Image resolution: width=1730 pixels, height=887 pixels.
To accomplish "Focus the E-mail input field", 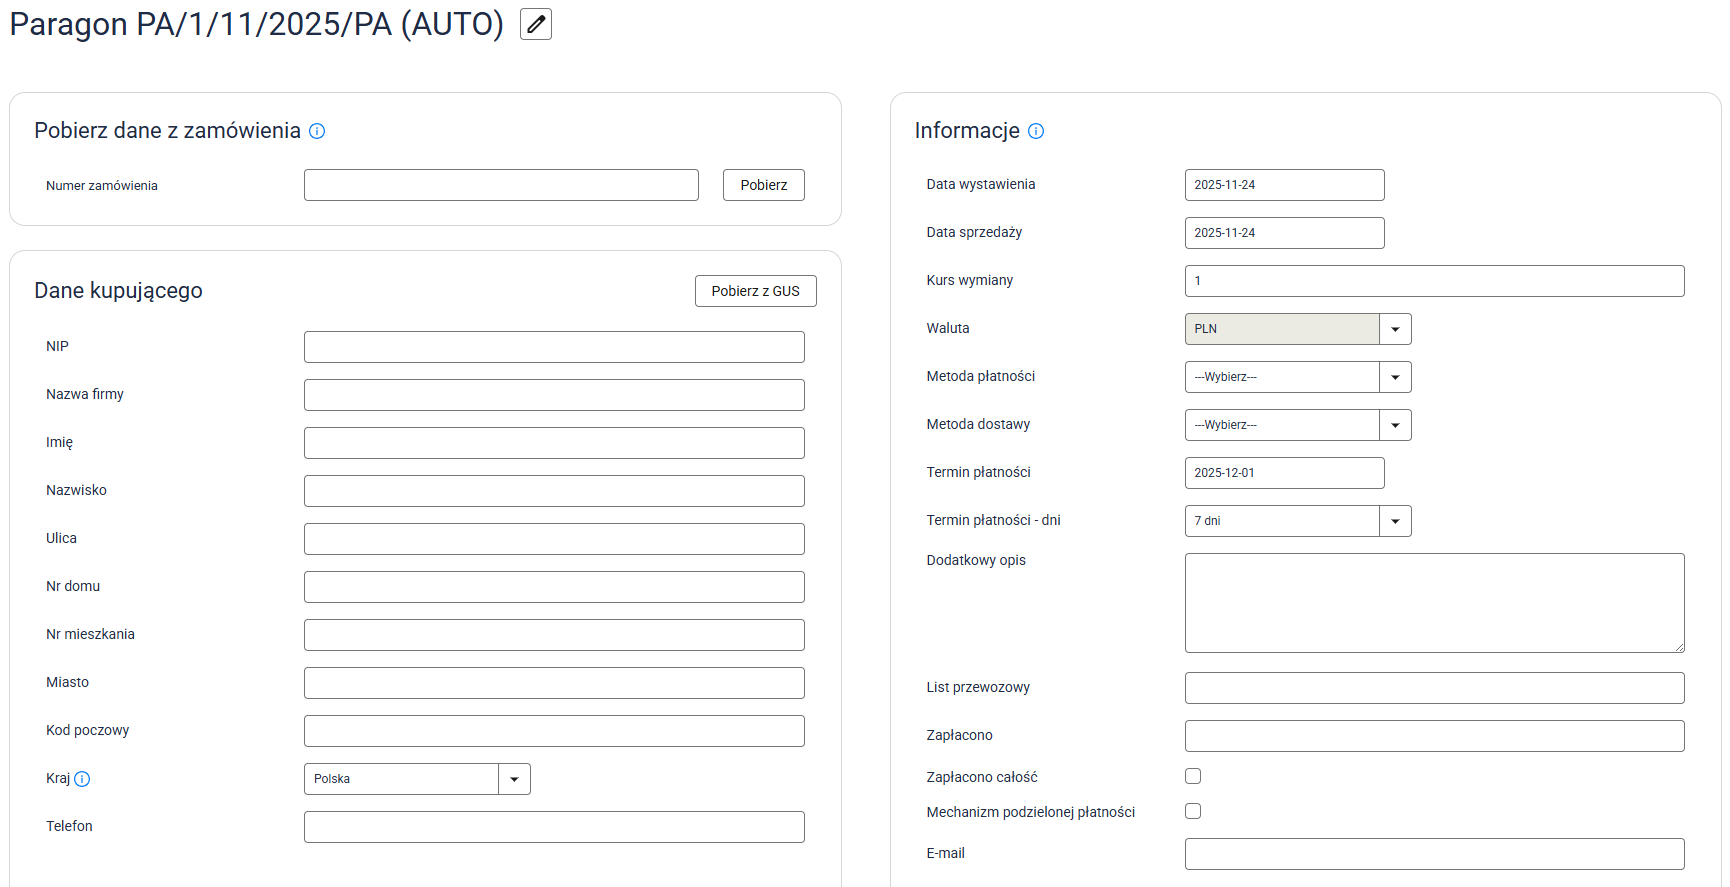I will 1434,854.
